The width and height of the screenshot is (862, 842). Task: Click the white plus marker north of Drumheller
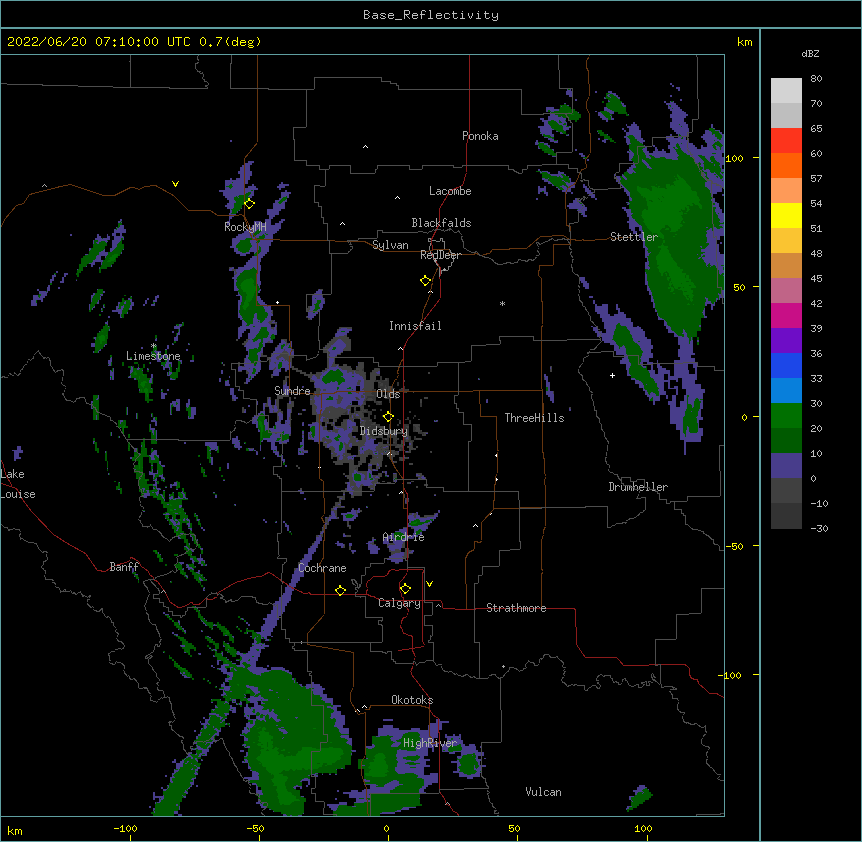pos(612,375)
